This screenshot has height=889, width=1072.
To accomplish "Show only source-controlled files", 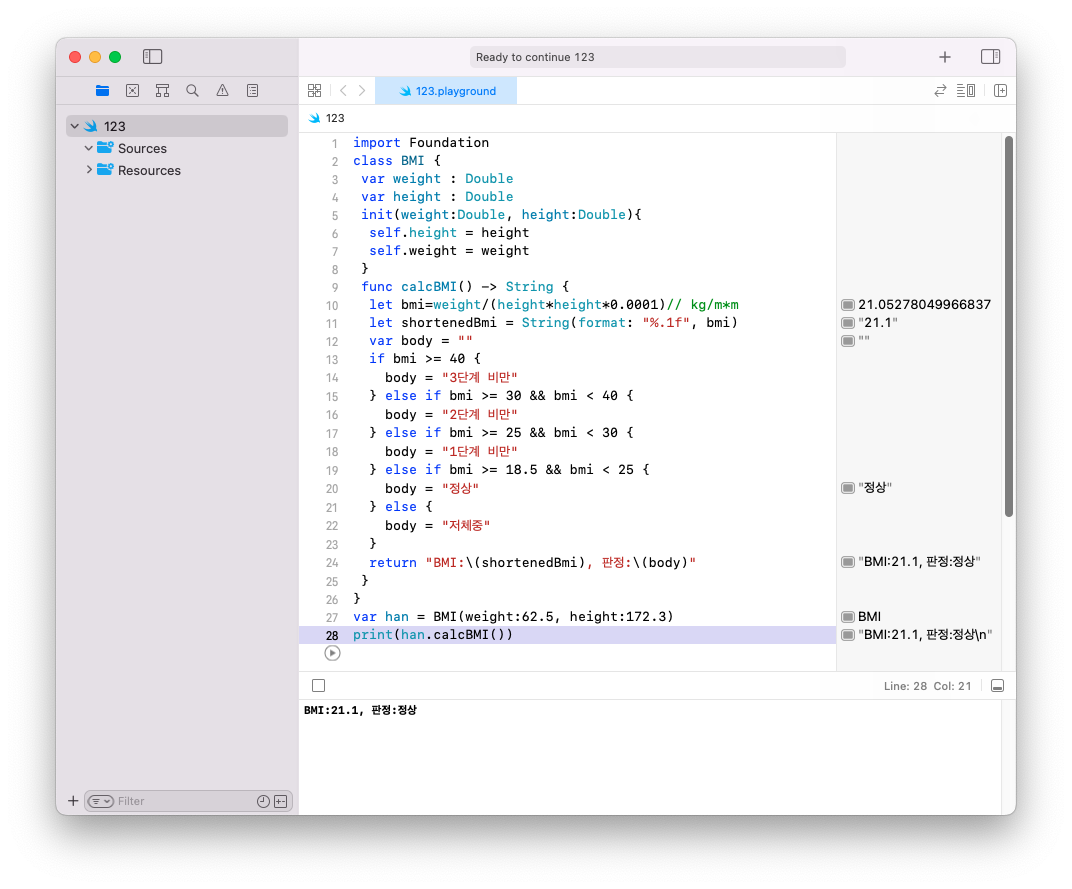I will (x=280, y=801).
